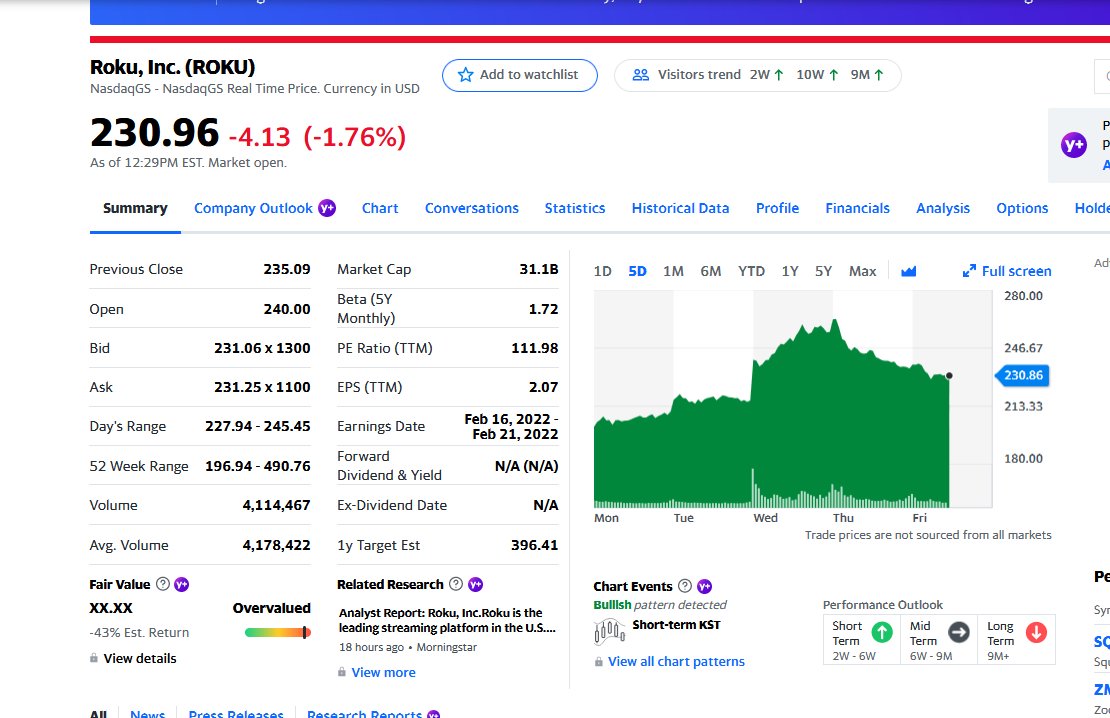Click the lock icon beside View details
1110x718 pixels.
pyautogui.click(x=94, y=658)
